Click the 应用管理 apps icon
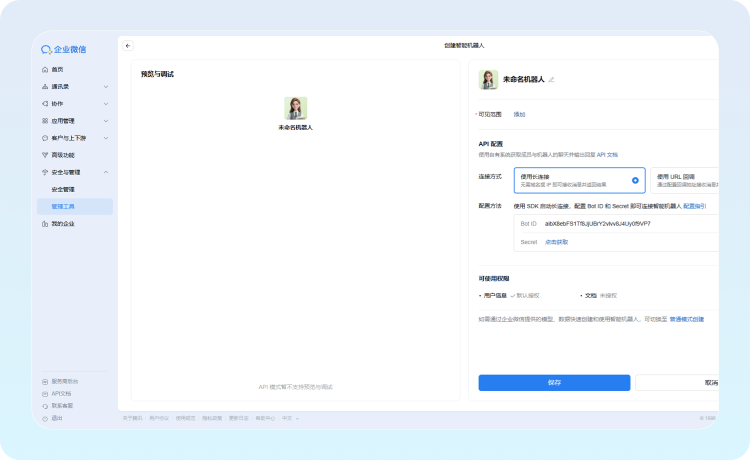This screenshot has width=750, height=460. click(x=45, y=121)
